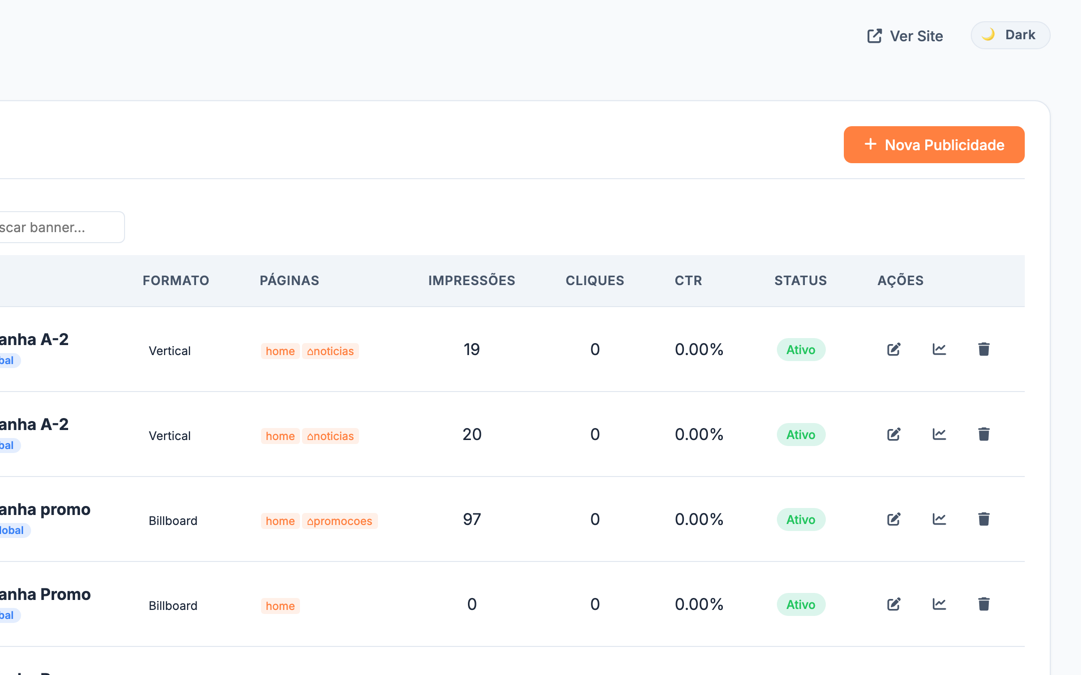This screenshot has height=675, width=1081.
Task: Click Ativo status in the 97 impressions row
Action: 800,519
